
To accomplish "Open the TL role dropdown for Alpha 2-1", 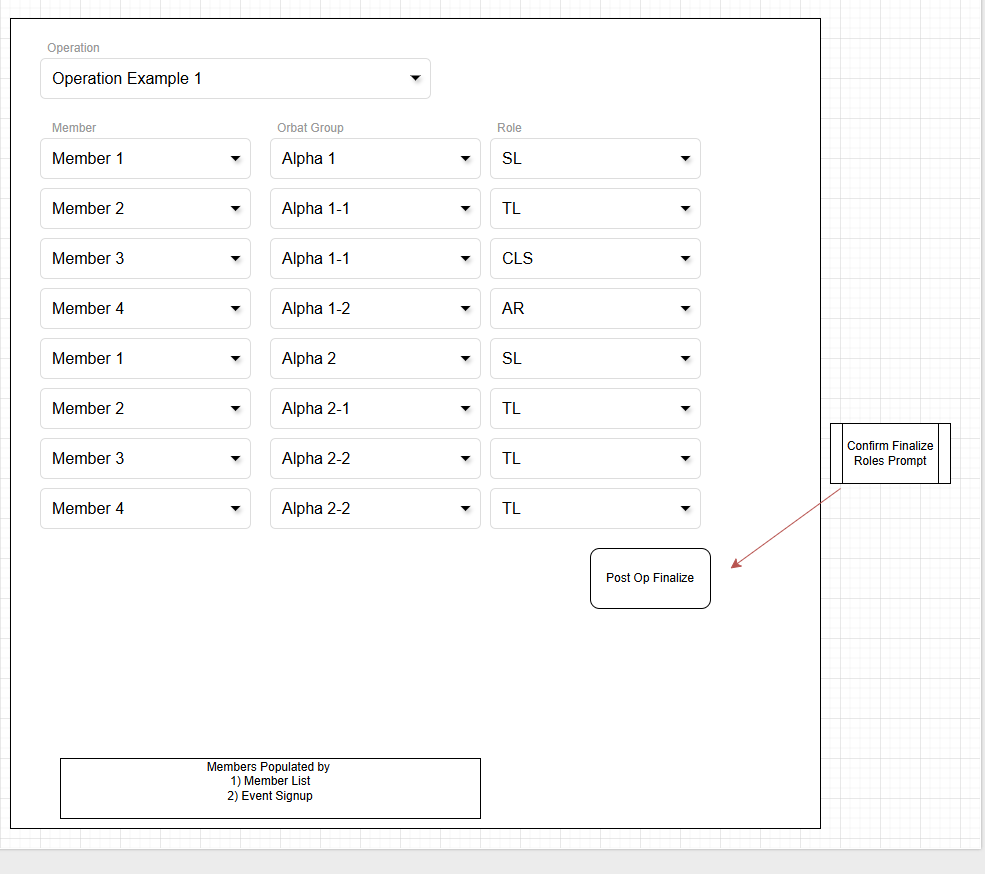I will pyautogui.click(x=595, y=409).
